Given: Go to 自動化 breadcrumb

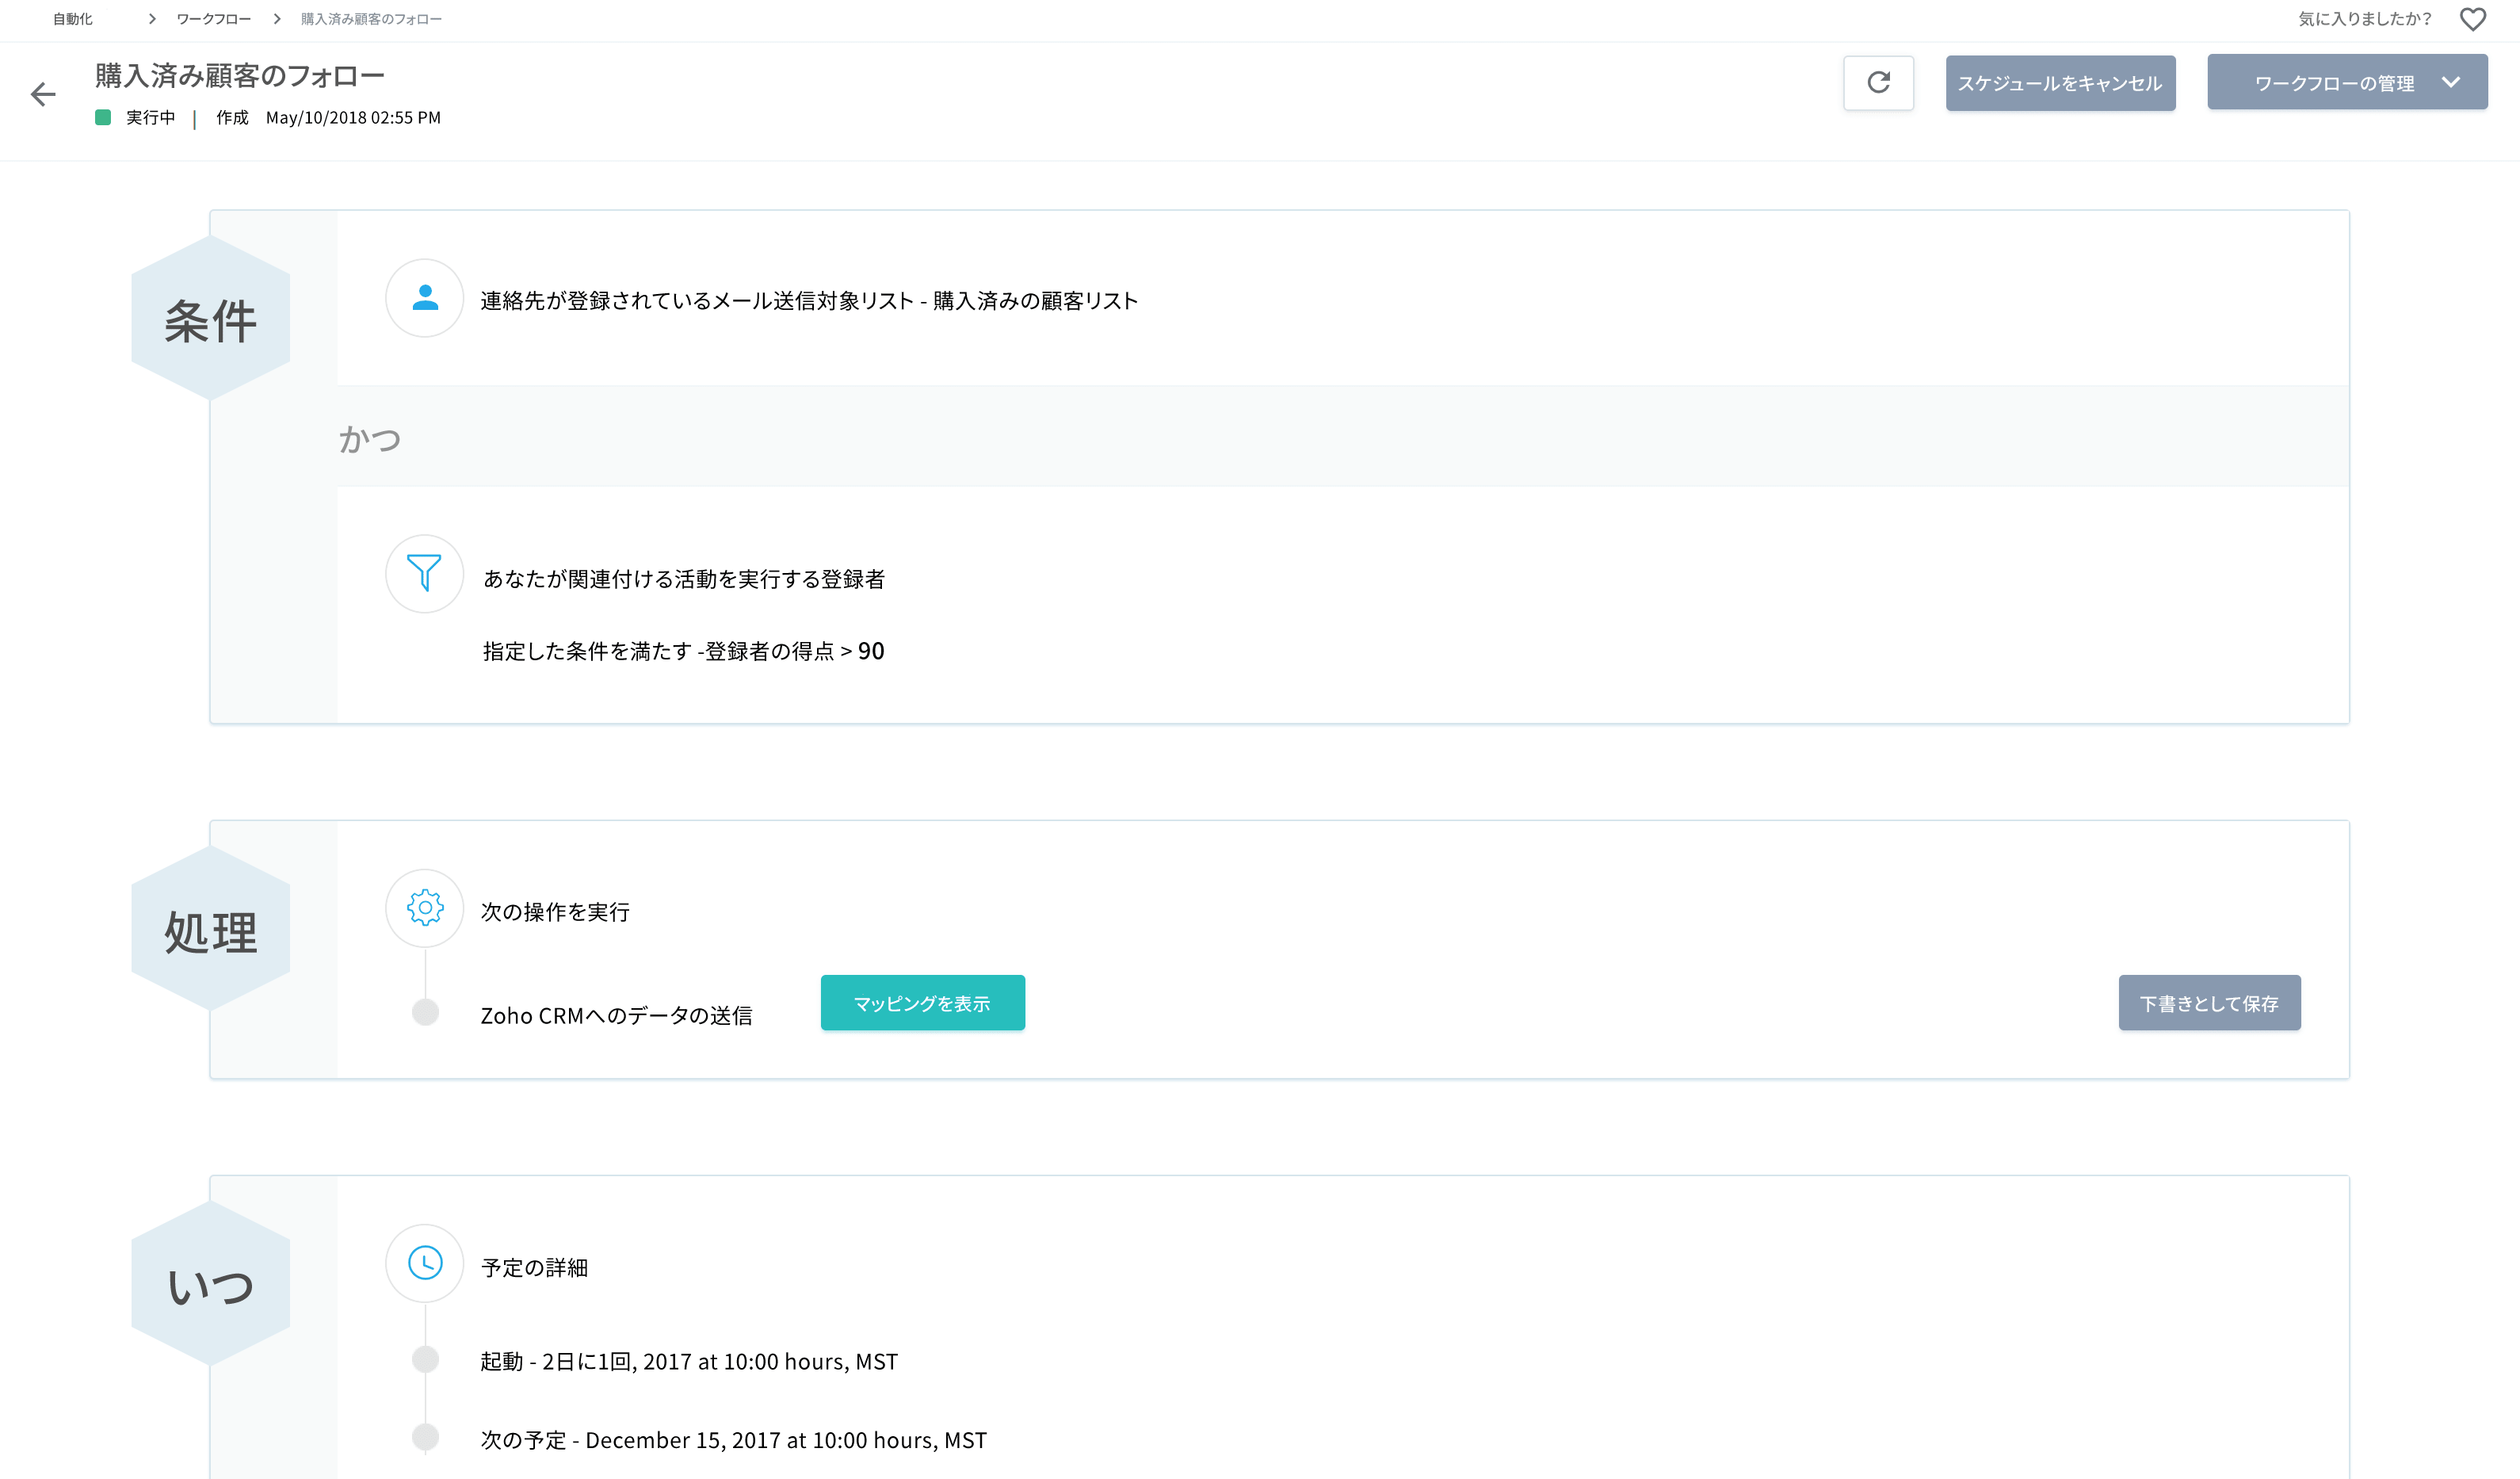Looking at the screenshot, I should pos(73,19).
